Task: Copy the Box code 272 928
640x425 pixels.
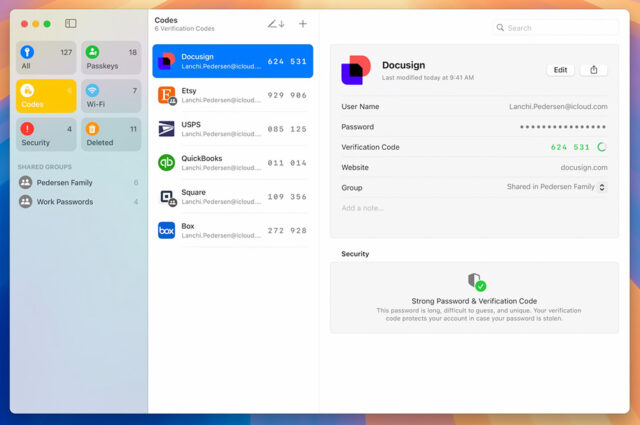Action: (287, 231)
